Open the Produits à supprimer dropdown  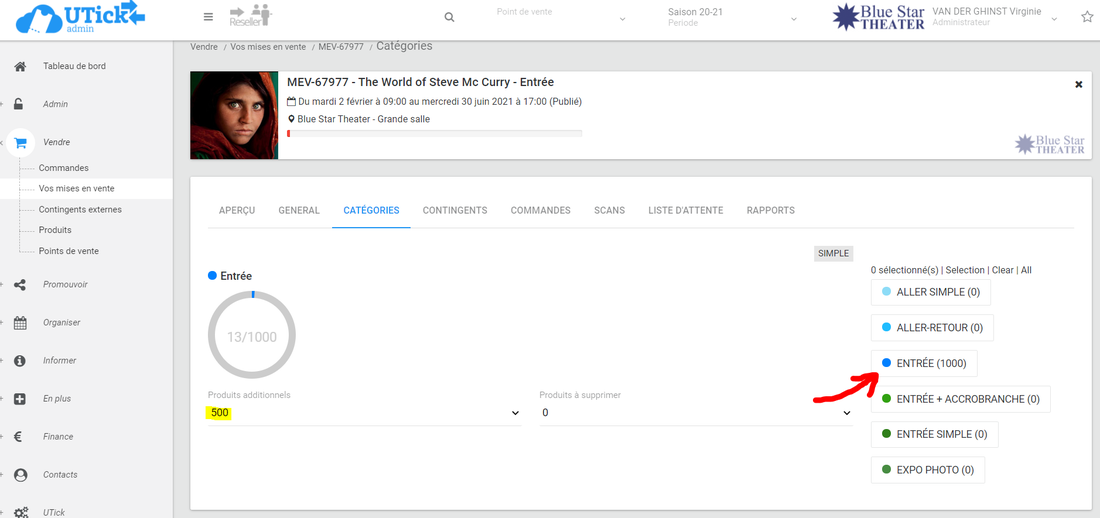(695, 413)
